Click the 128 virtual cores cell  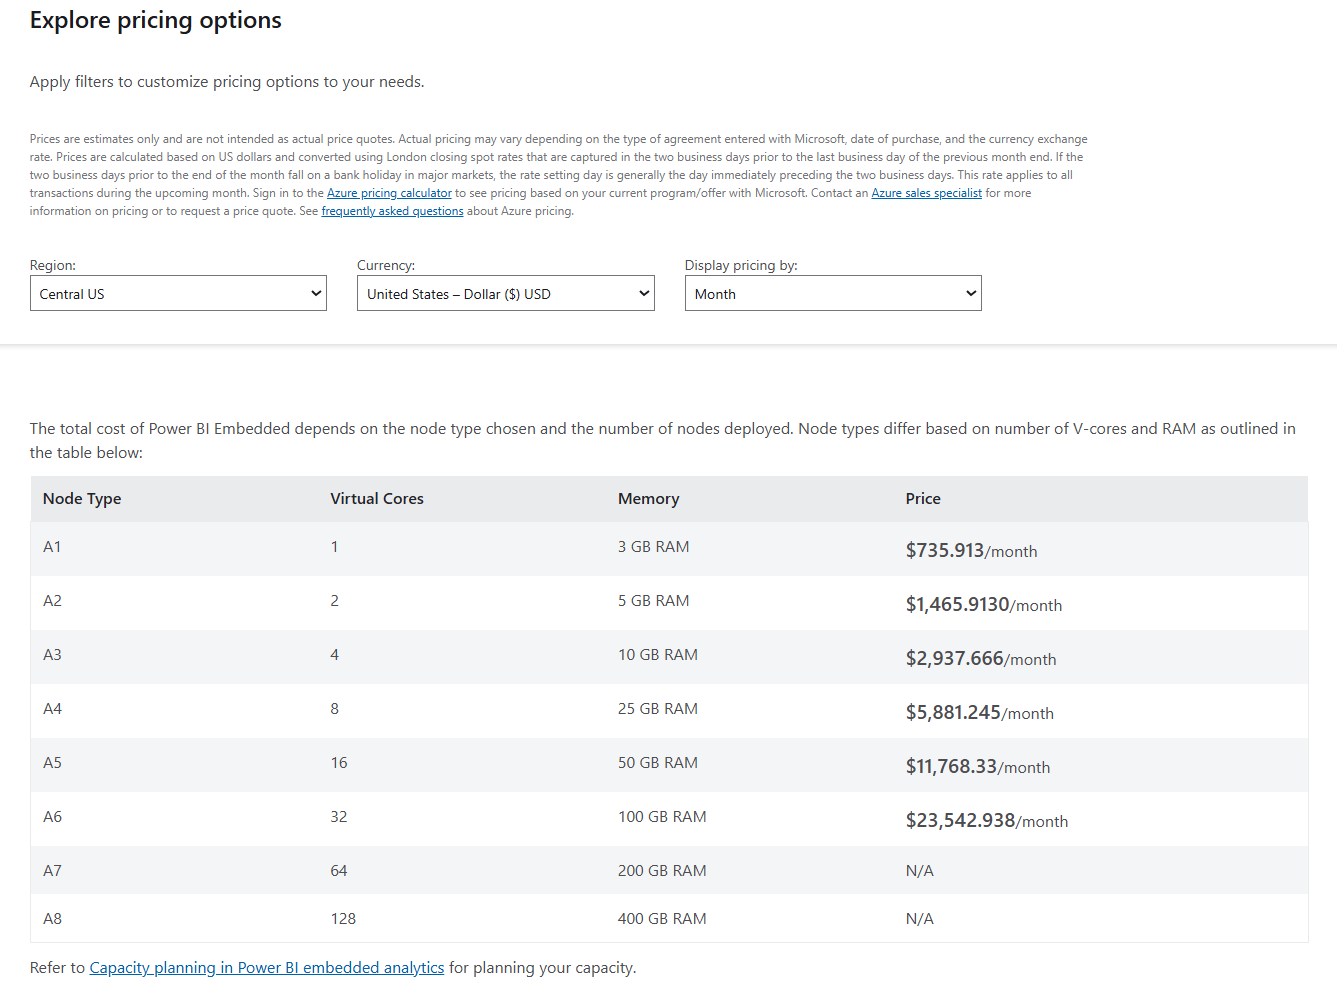(x=343, y=919)
